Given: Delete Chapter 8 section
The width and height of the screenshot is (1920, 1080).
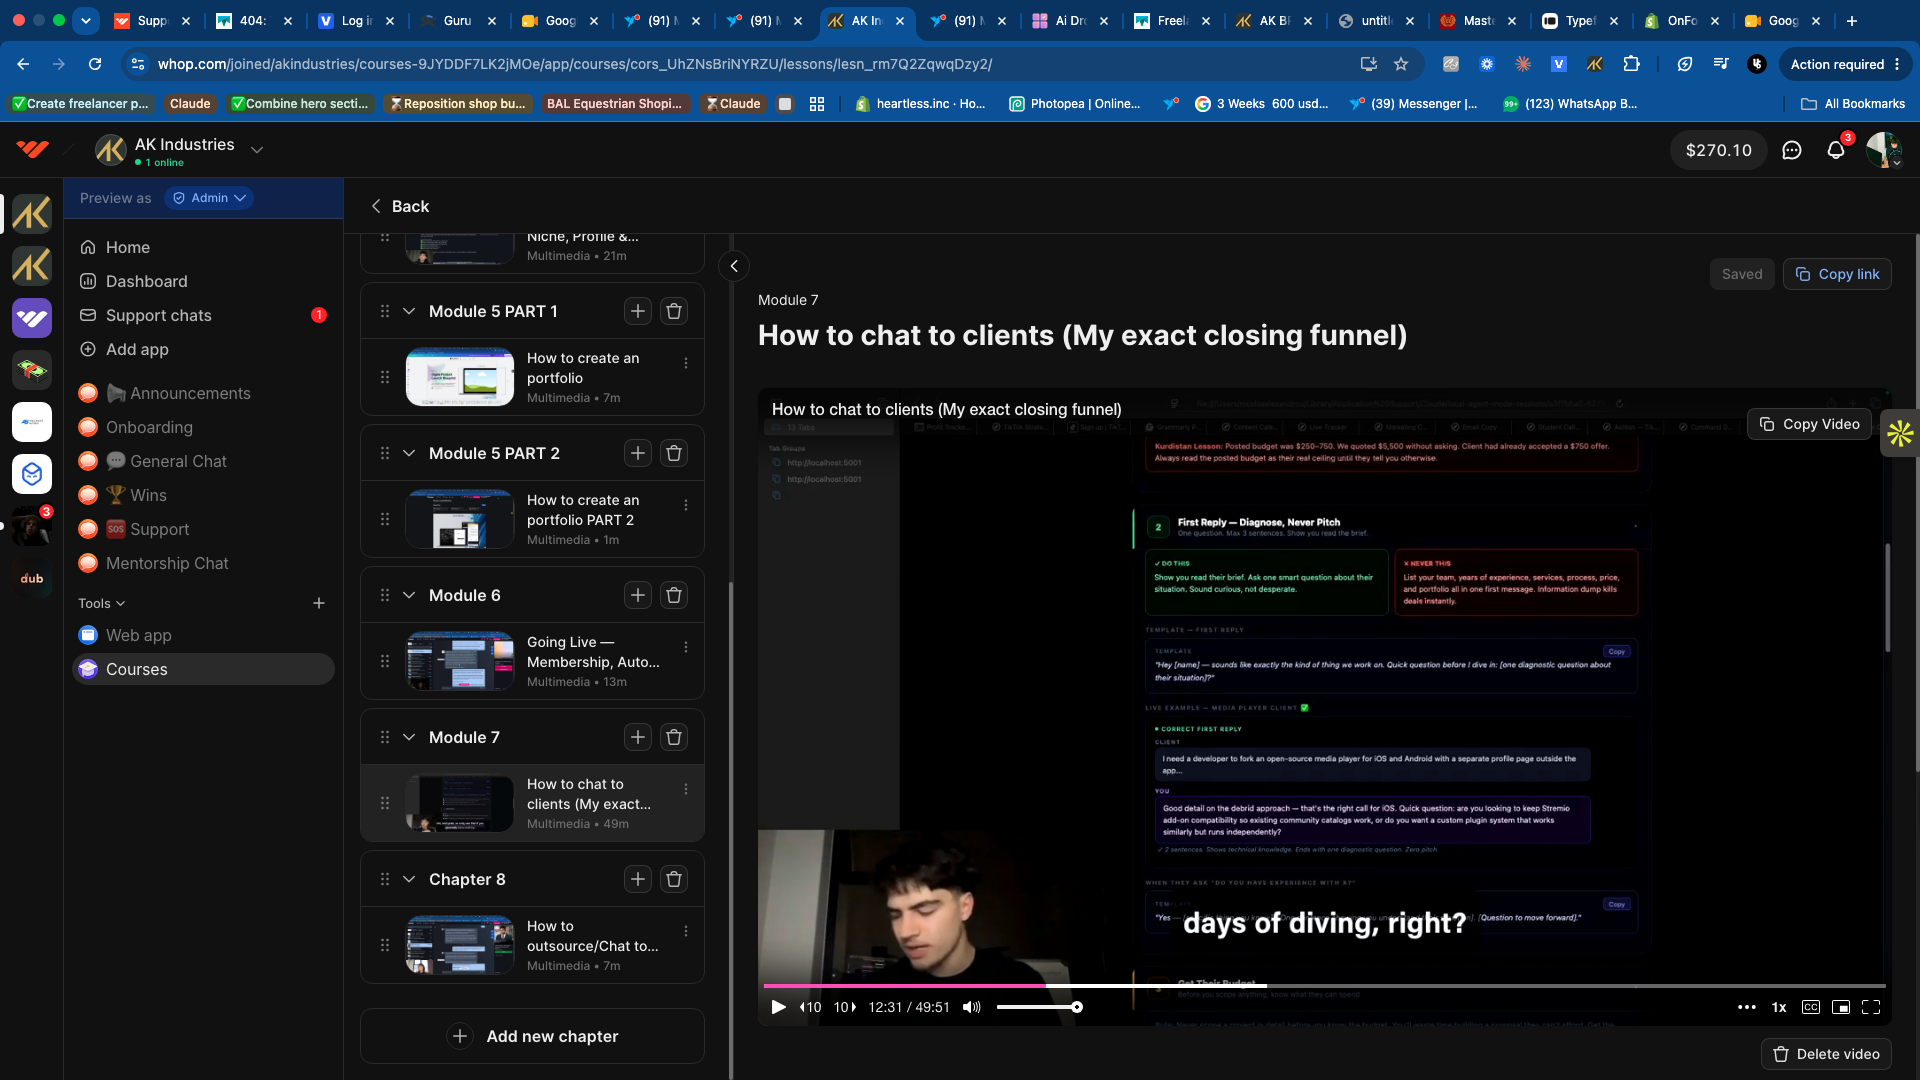Looking at the screenshot, I should pyautogui.click(x=674, y=879).
